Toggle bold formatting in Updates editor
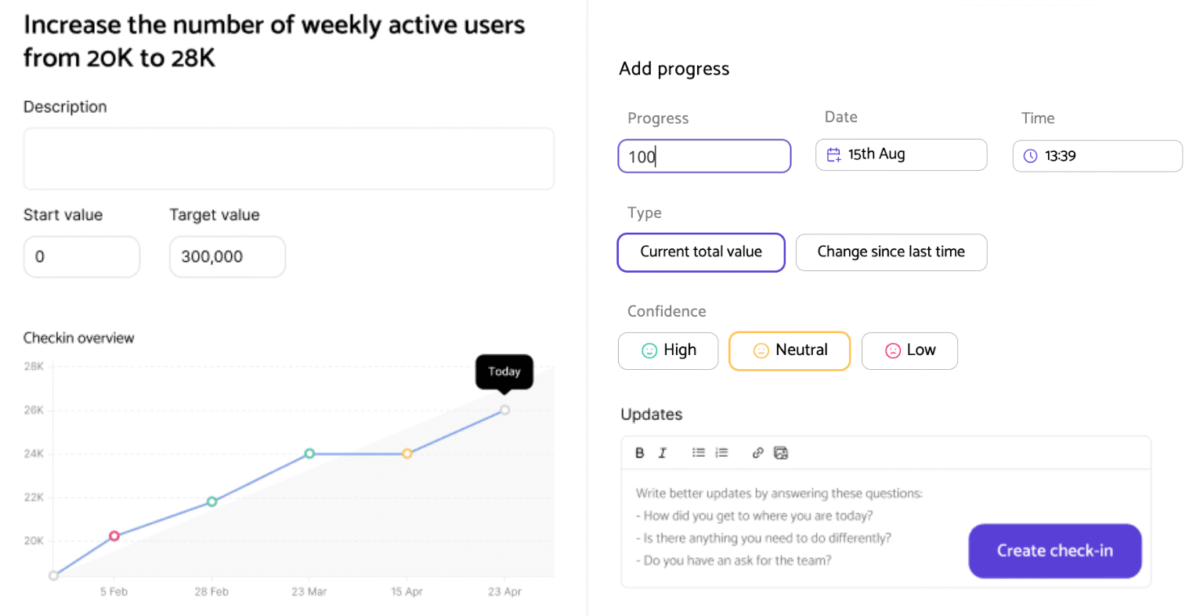 coord(640,453)
